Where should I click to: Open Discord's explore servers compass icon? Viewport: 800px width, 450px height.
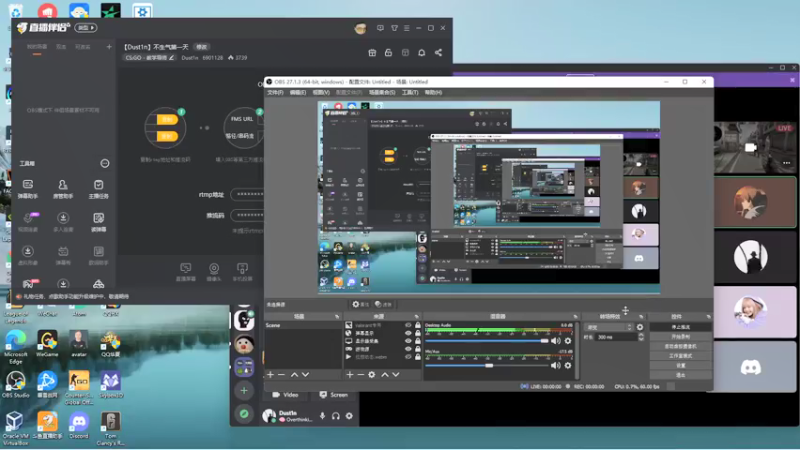click(x=244, y=414)
